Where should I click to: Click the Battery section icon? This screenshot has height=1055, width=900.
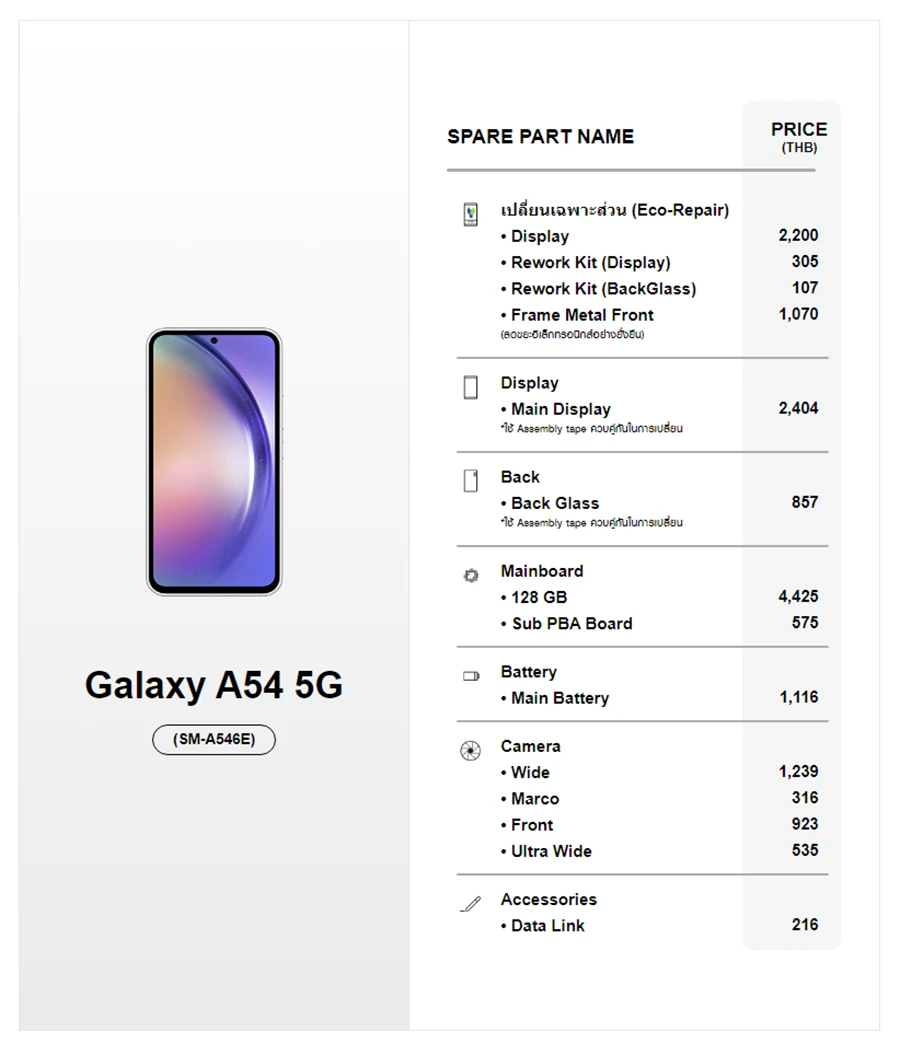471,676
